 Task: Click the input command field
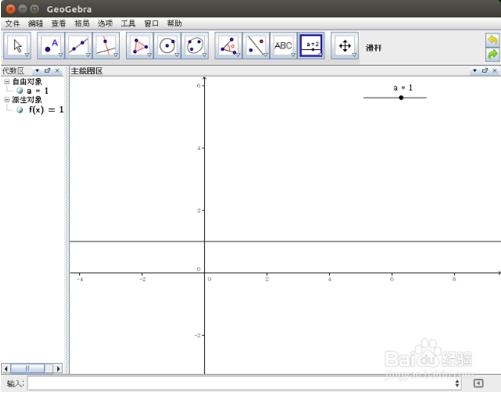point(241,383)
